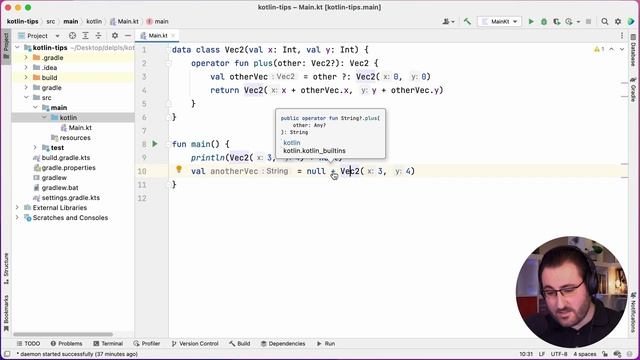Open the Dependencies tool window

tap(283, 344)
